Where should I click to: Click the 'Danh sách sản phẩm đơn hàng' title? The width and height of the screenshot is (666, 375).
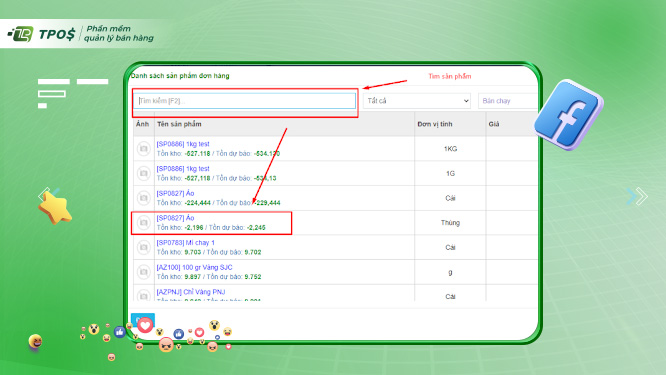coord(180,76)
